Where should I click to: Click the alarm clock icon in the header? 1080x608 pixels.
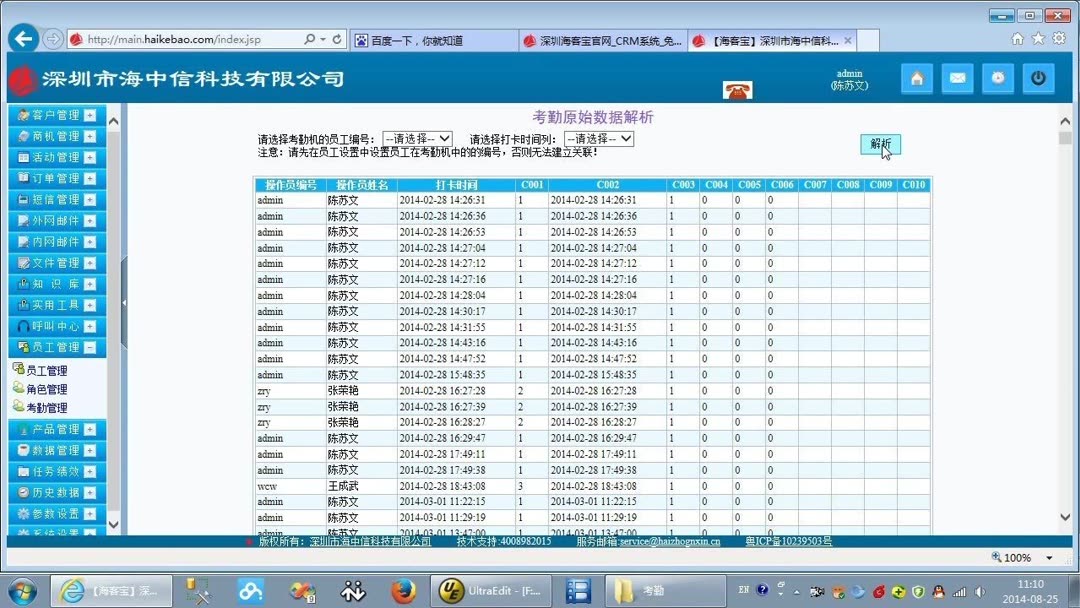(x=998, y=77)
